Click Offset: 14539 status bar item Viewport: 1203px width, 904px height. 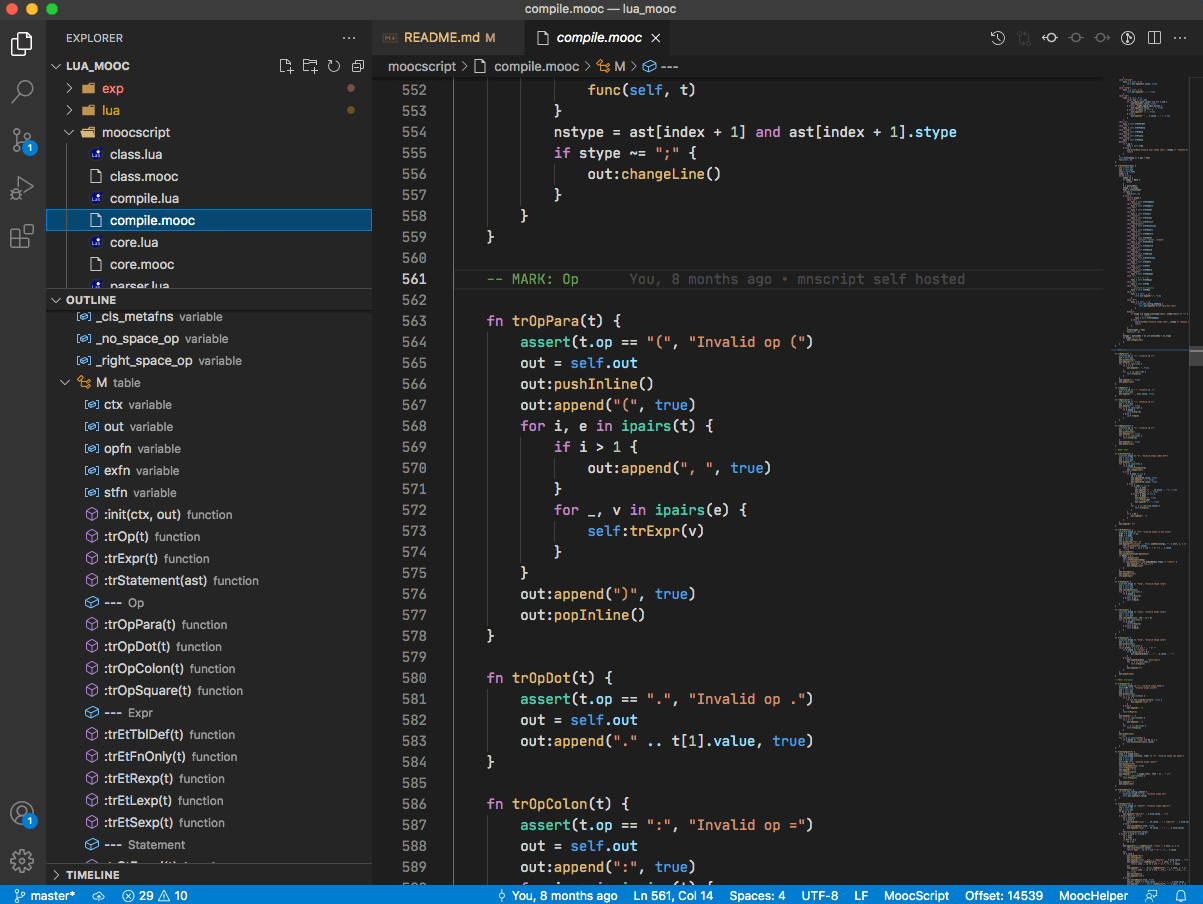click(1004, 895)
